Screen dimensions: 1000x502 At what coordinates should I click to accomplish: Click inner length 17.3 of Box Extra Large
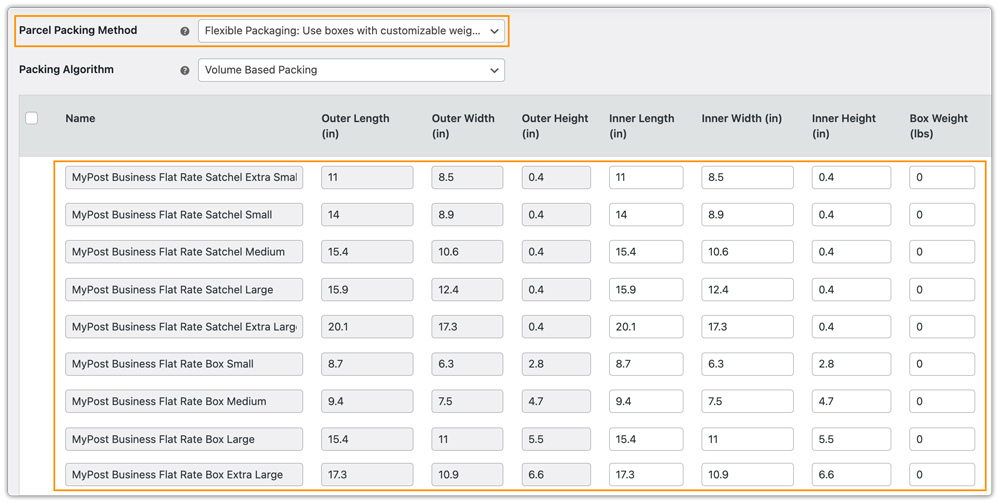646,475
